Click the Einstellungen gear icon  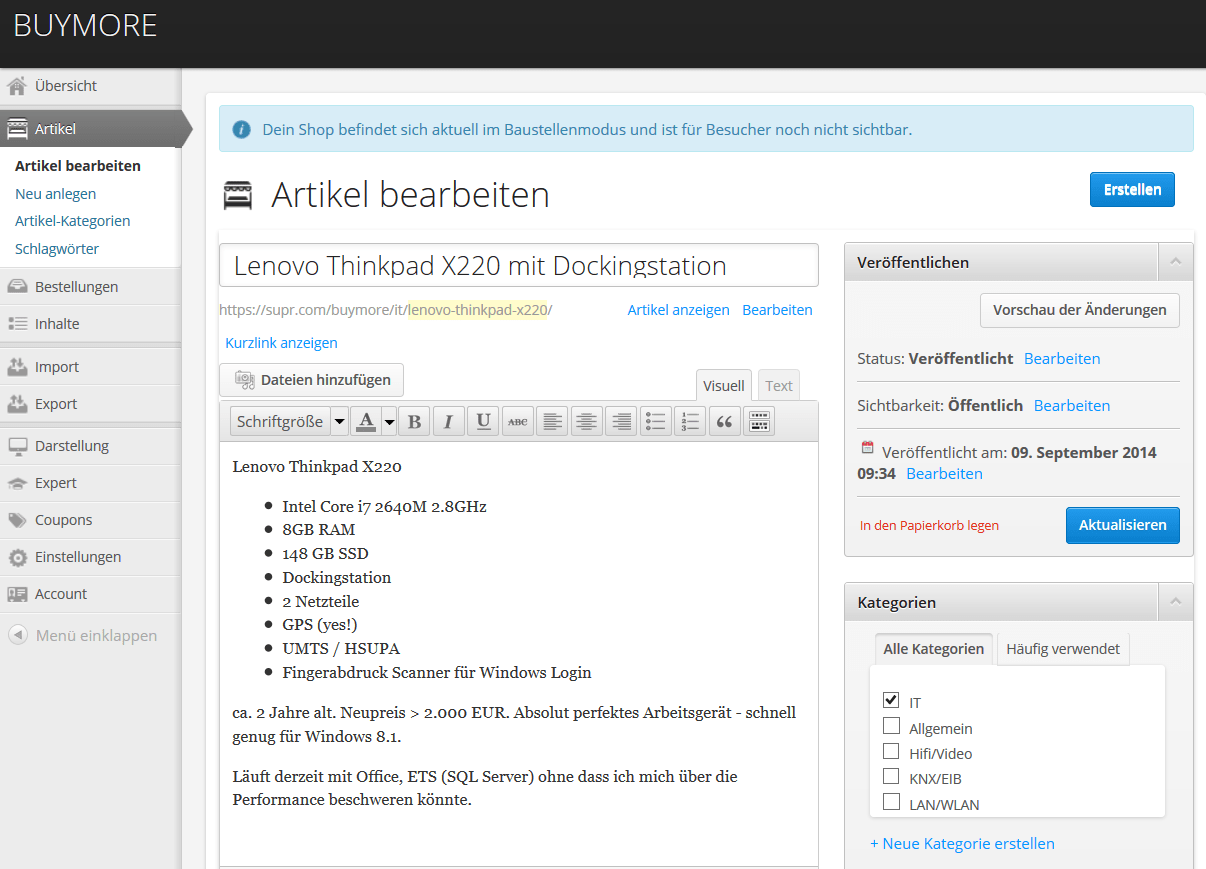17,557
